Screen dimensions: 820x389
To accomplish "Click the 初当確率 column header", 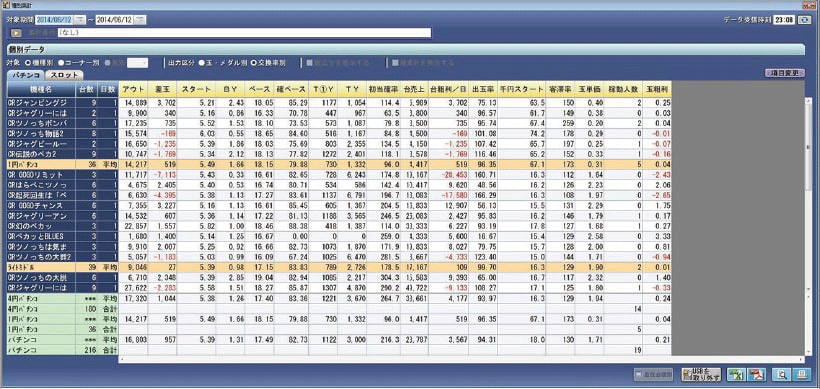I will (x=382, y=89).
